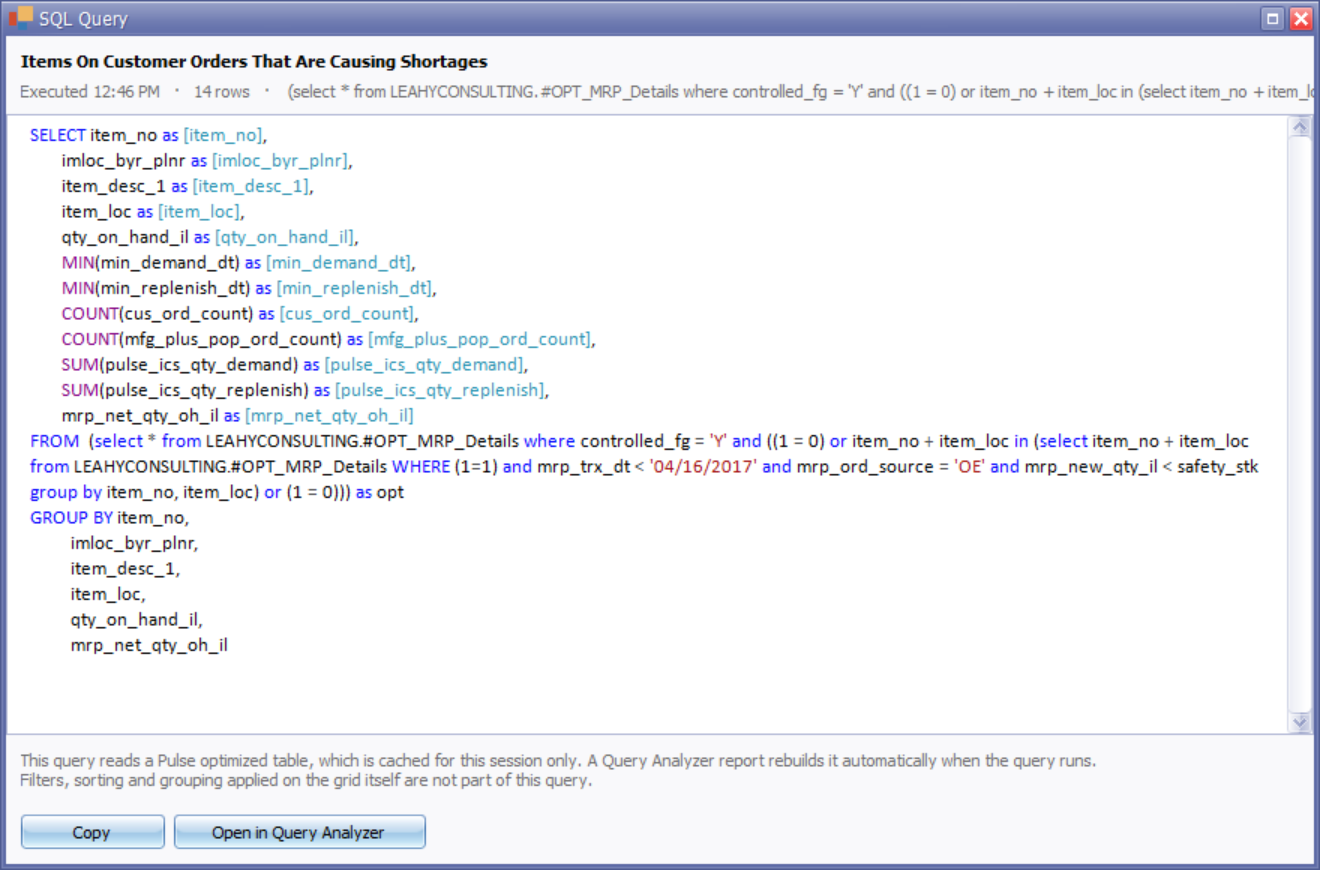This screenshot has width=1320, height=870.
Task: Maximize the SQL Query window
Action: click(1273, 18)
